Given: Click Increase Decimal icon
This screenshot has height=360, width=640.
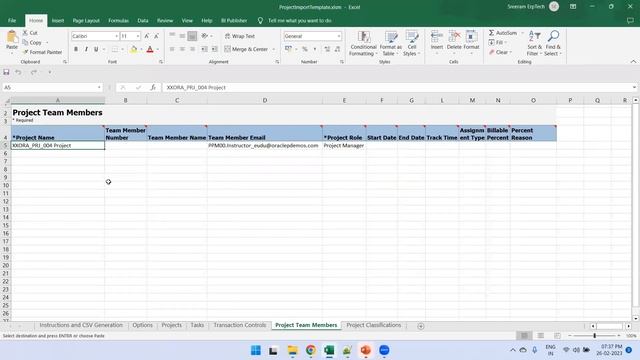Looking at the screenshot, I should pyautogui.click(x=327, y=49).
